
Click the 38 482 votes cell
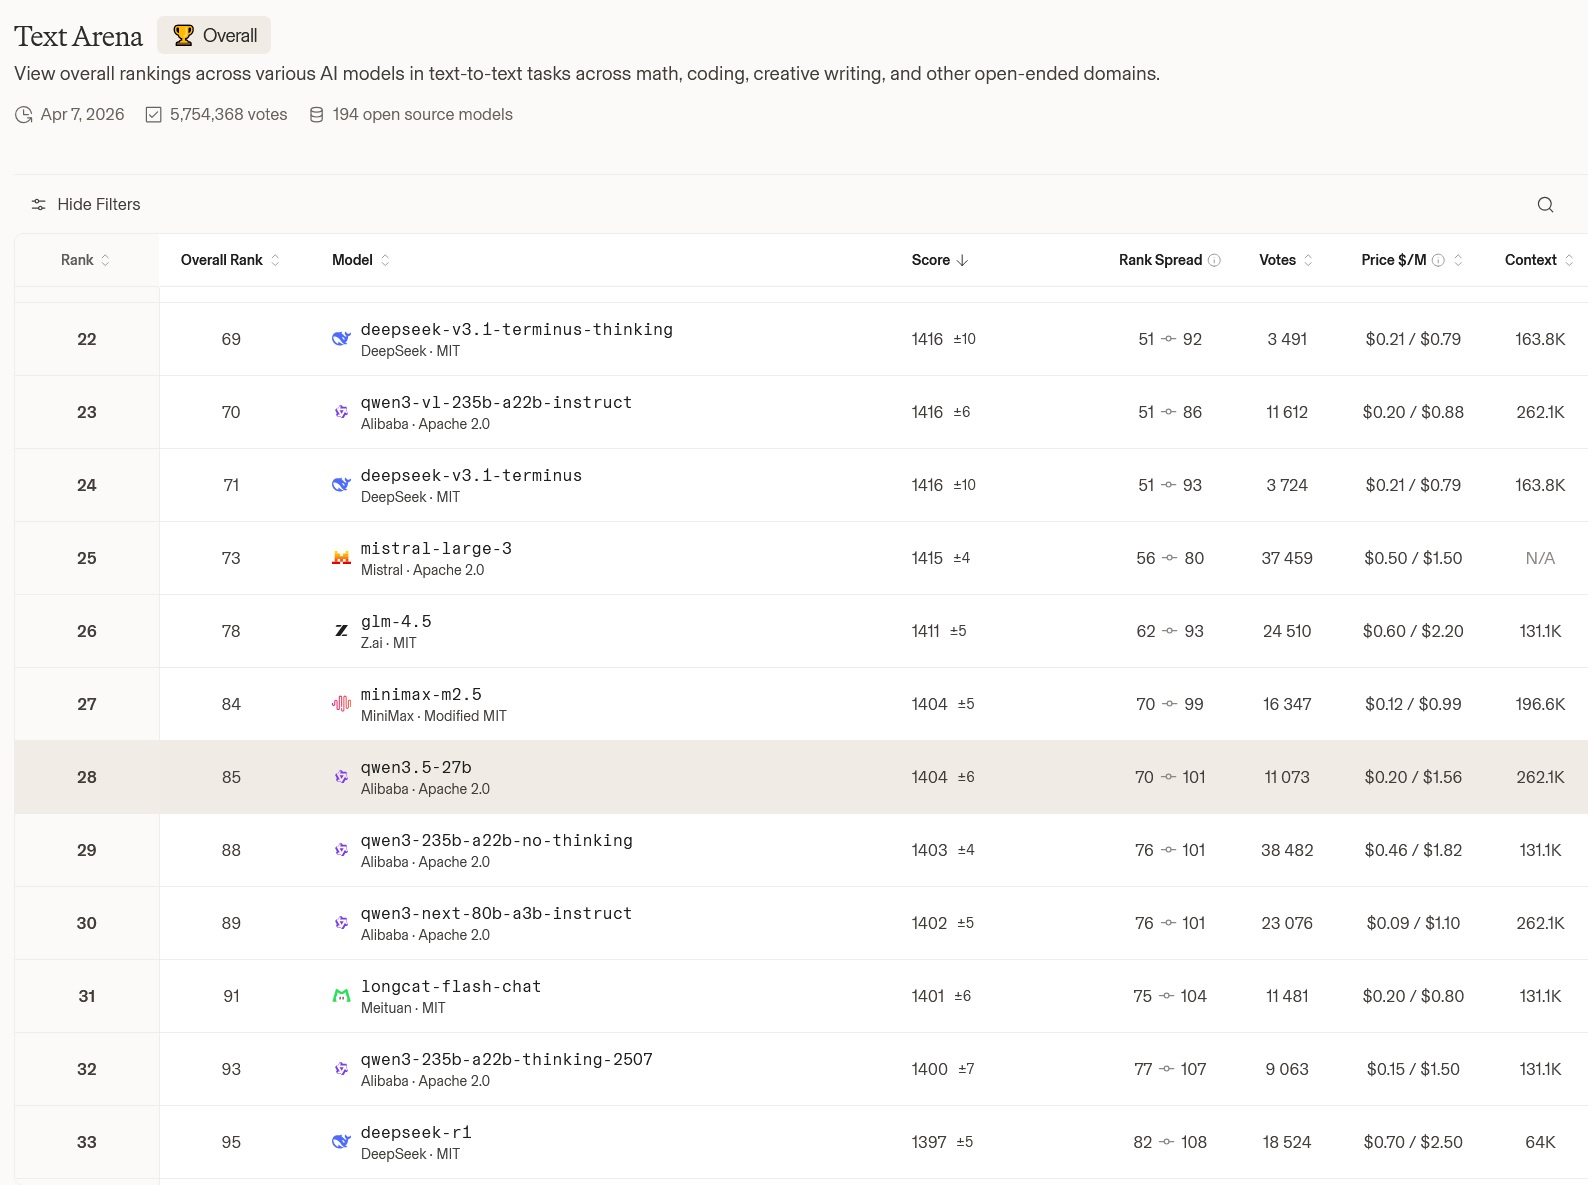[1287, 850]
